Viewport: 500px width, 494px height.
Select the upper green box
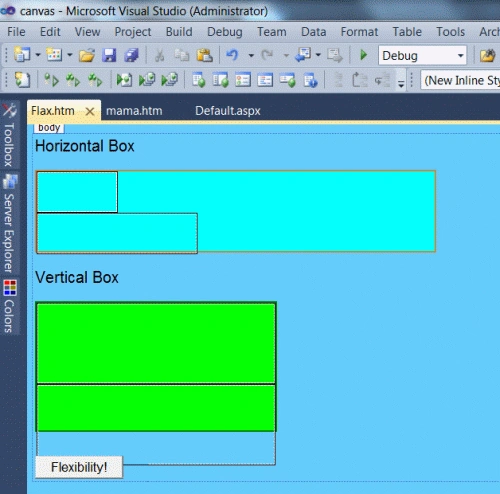156,343
